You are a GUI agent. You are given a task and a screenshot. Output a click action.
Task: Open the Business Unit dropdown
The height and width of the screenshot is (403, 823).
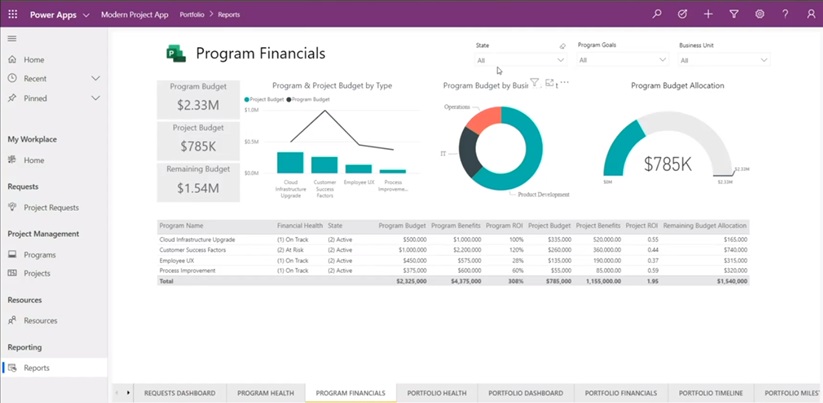pyautogui.click(x=724, y=60)
